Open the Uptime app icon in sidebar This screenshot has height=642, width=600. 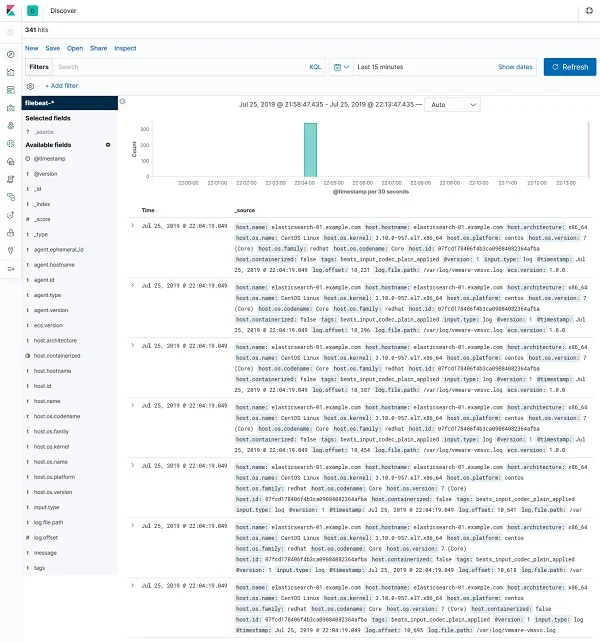point(11,215)
